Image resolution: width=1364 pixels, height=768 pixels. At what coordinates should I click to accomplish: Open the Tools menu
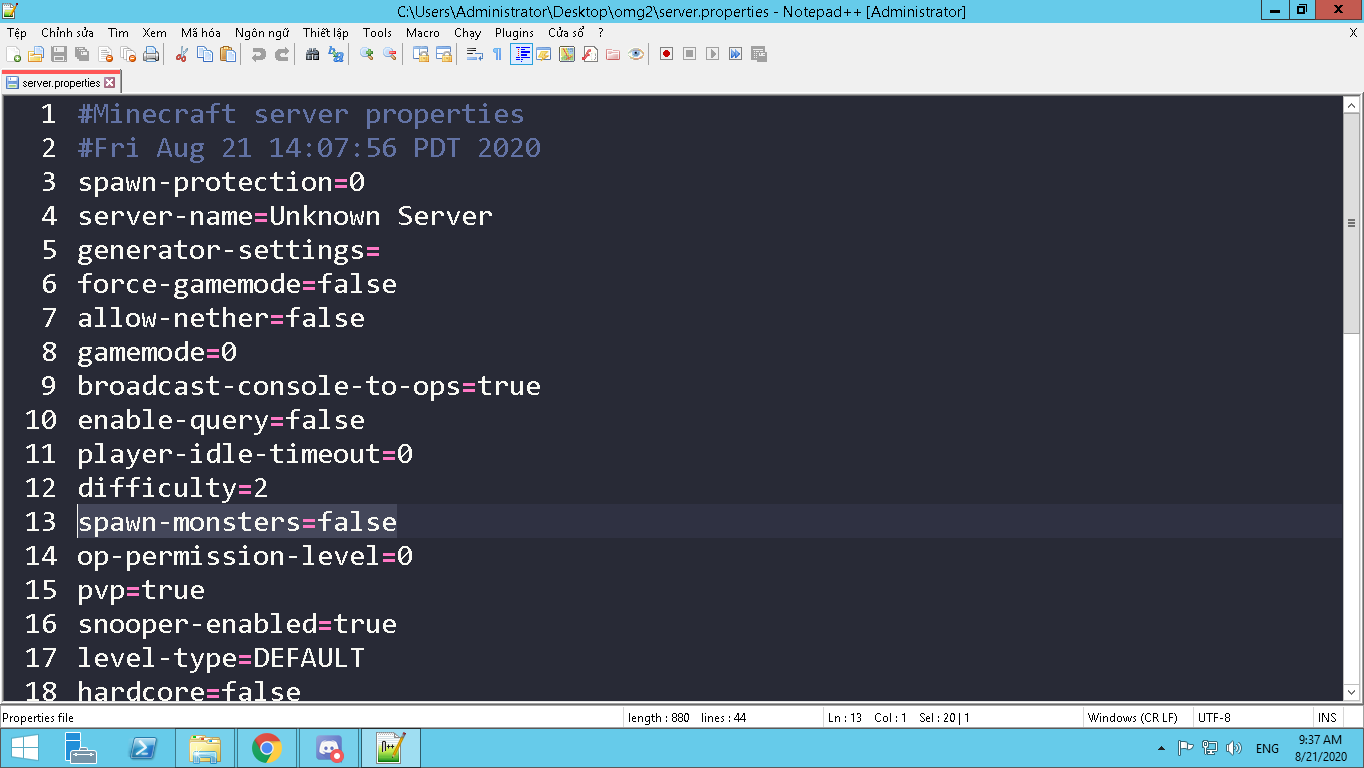[377, 33]
